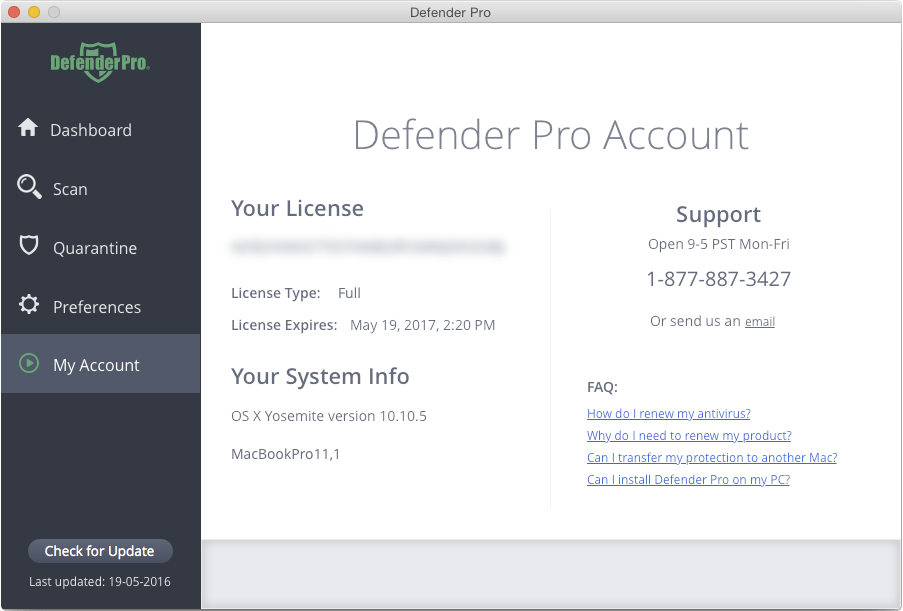The height and width of the screenshot is (611, 903).
Task: Click the Check for Update button
Action: (100, 551)
